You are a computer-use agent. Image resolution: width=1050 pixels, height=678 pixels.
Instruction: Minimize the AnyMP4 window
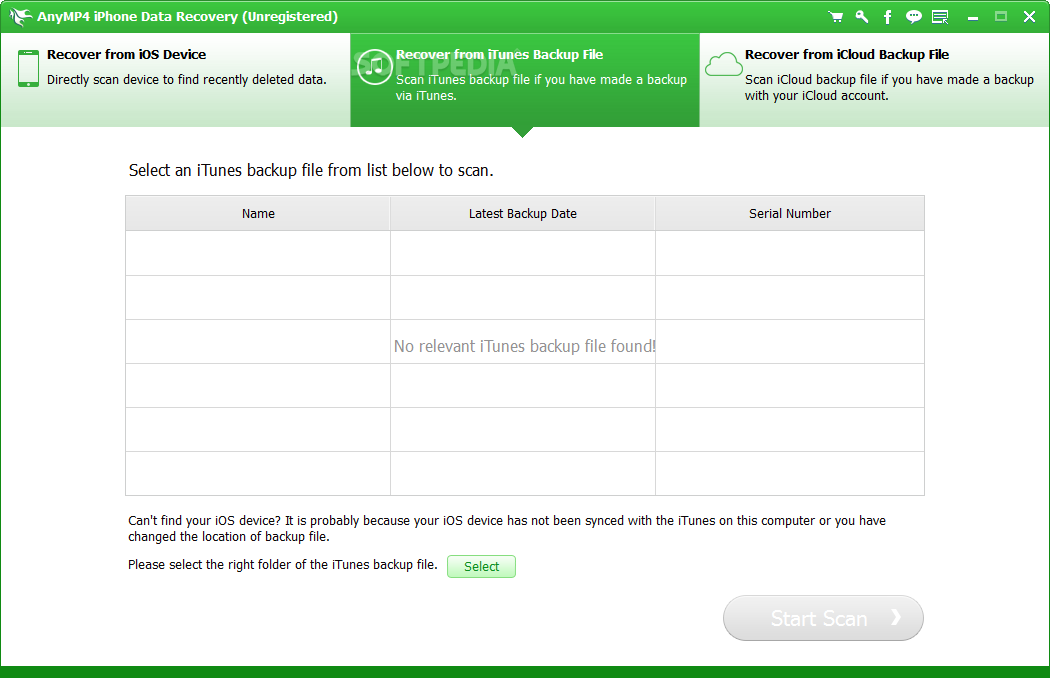(973, 17)
